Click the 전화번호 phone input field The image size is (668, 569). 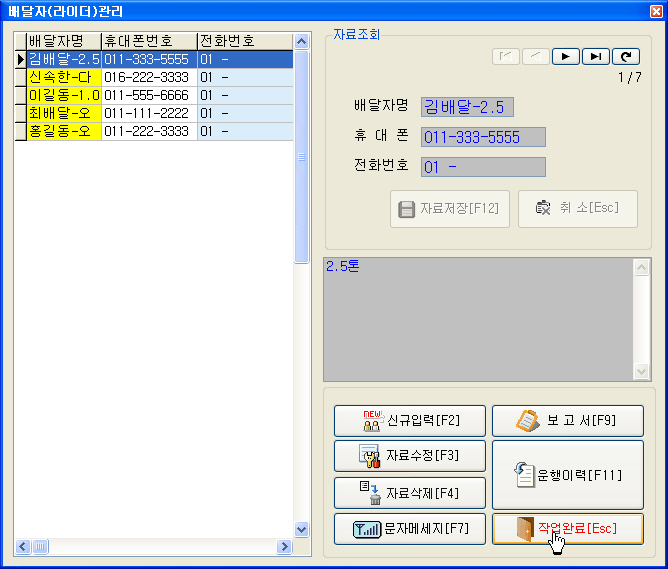click(483, 167)
